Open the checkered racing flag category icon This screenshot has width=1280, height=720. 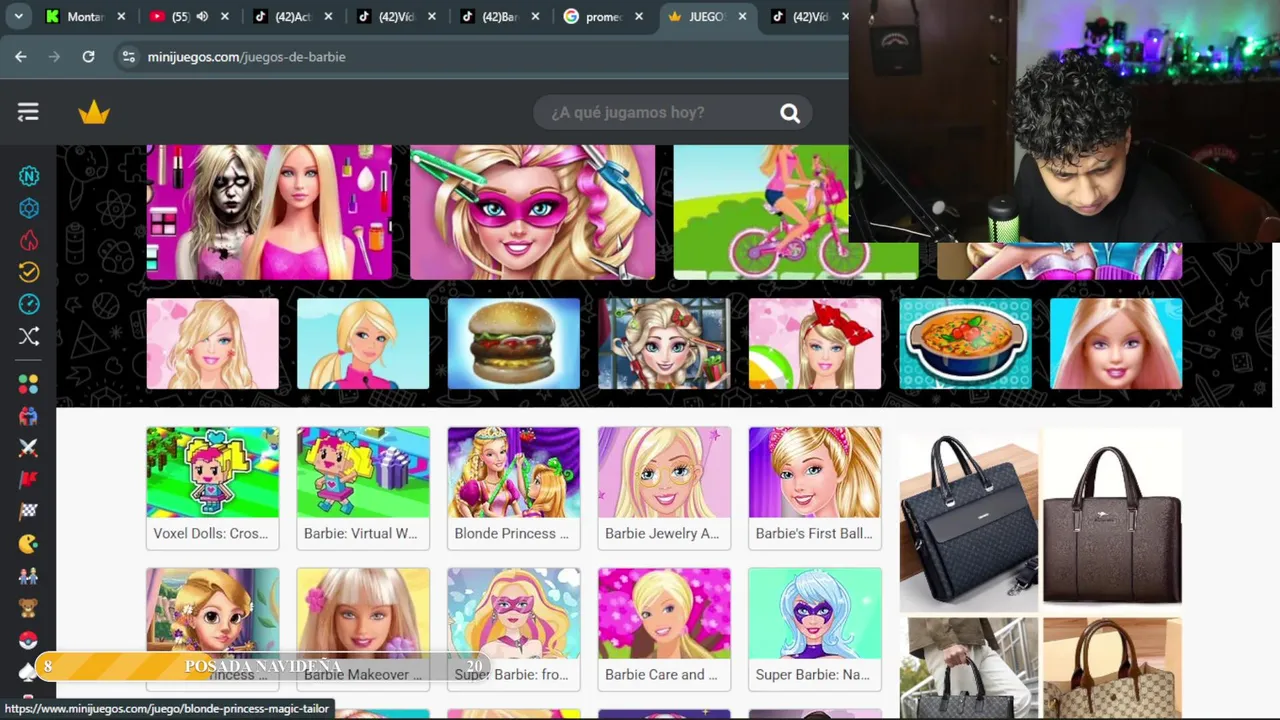pyautogui.click(x=29, y=511)
